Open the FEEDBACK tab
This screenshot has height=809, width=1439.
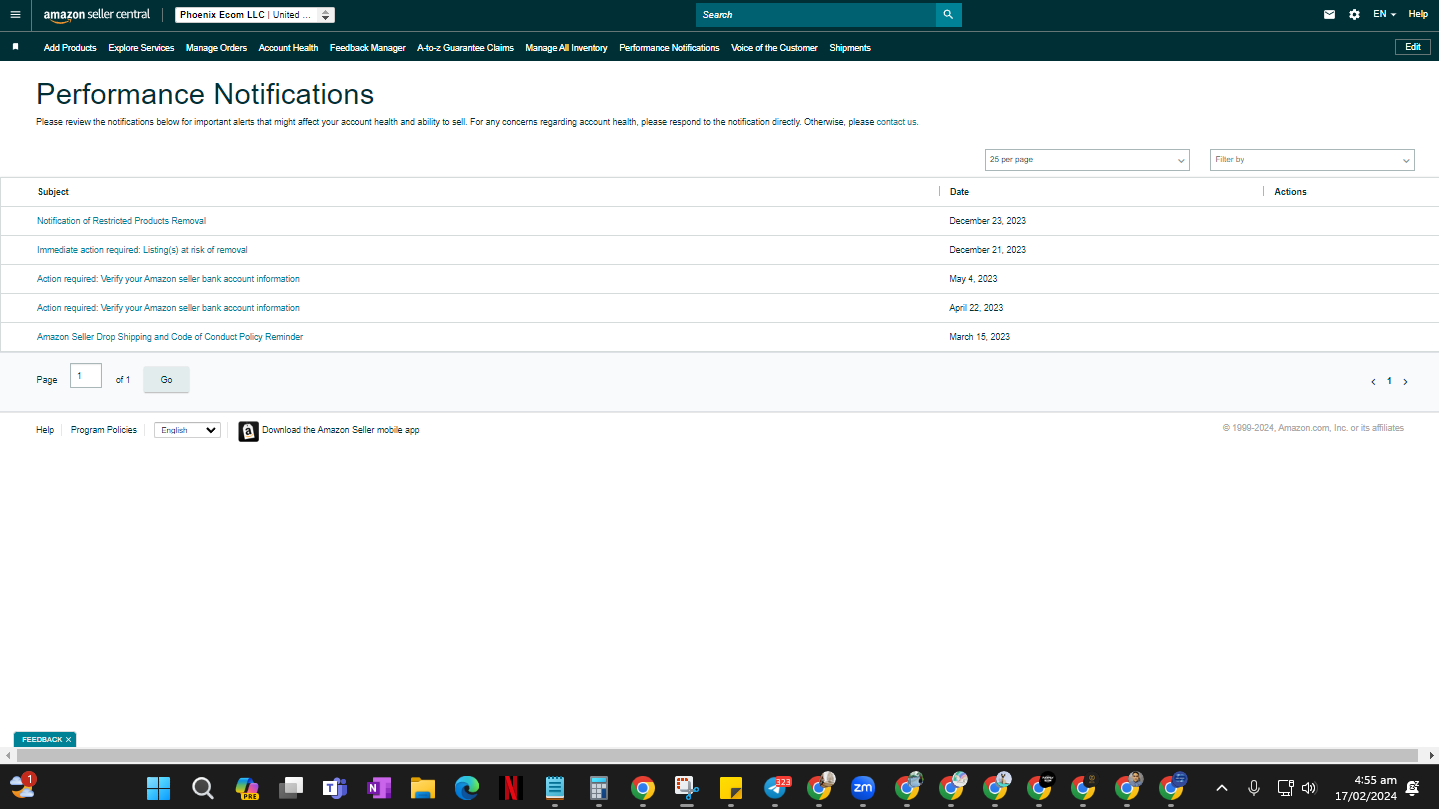tap(42, 740)
